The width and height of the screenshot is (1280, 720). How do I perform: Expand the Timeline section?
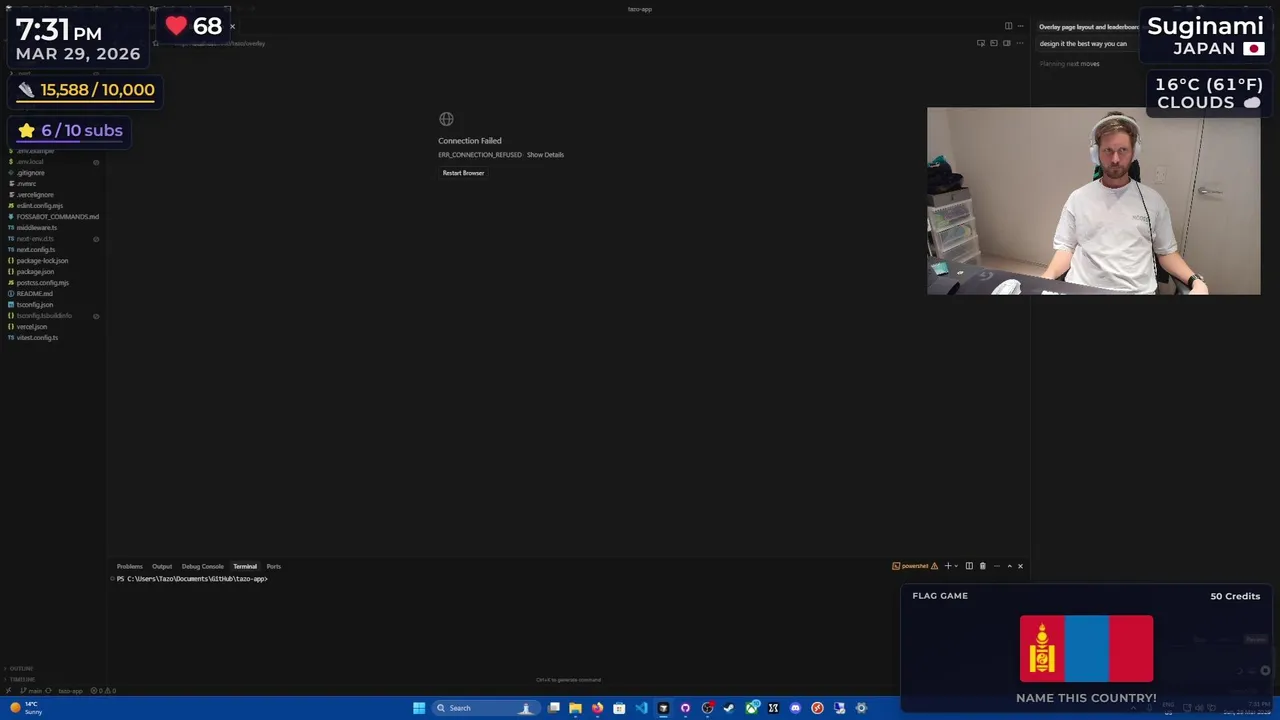(21, 679)
